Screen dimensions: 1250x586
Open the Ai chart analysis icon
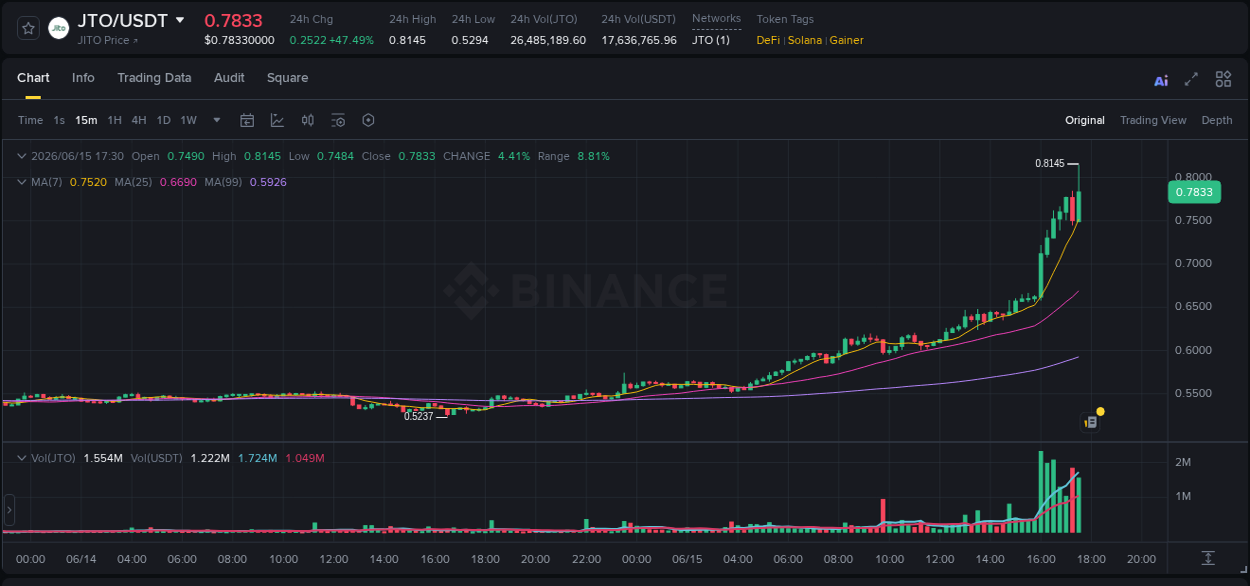[1161, 80]
